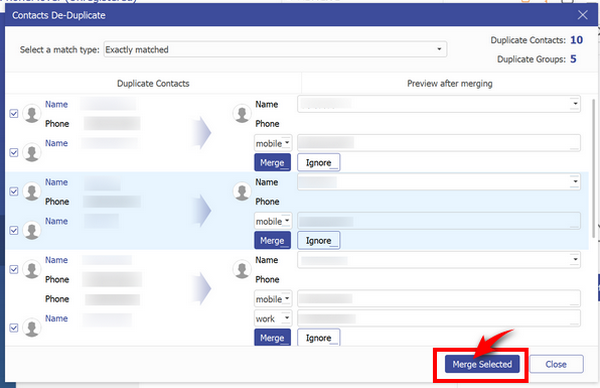Expand the Name dropdown in the first preview

click(x=575, y=104)
